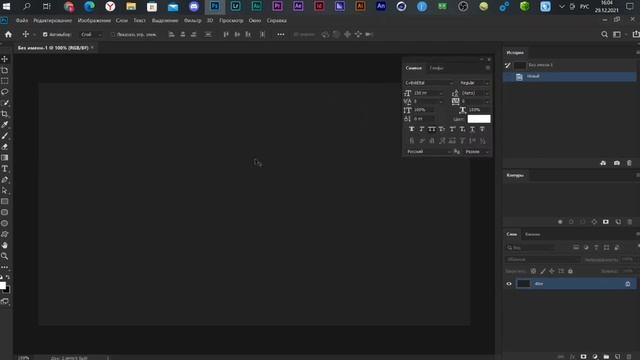Select the Rectangular Marquee tool
Viewport: 640px width, 360px height.
[5, 81]
